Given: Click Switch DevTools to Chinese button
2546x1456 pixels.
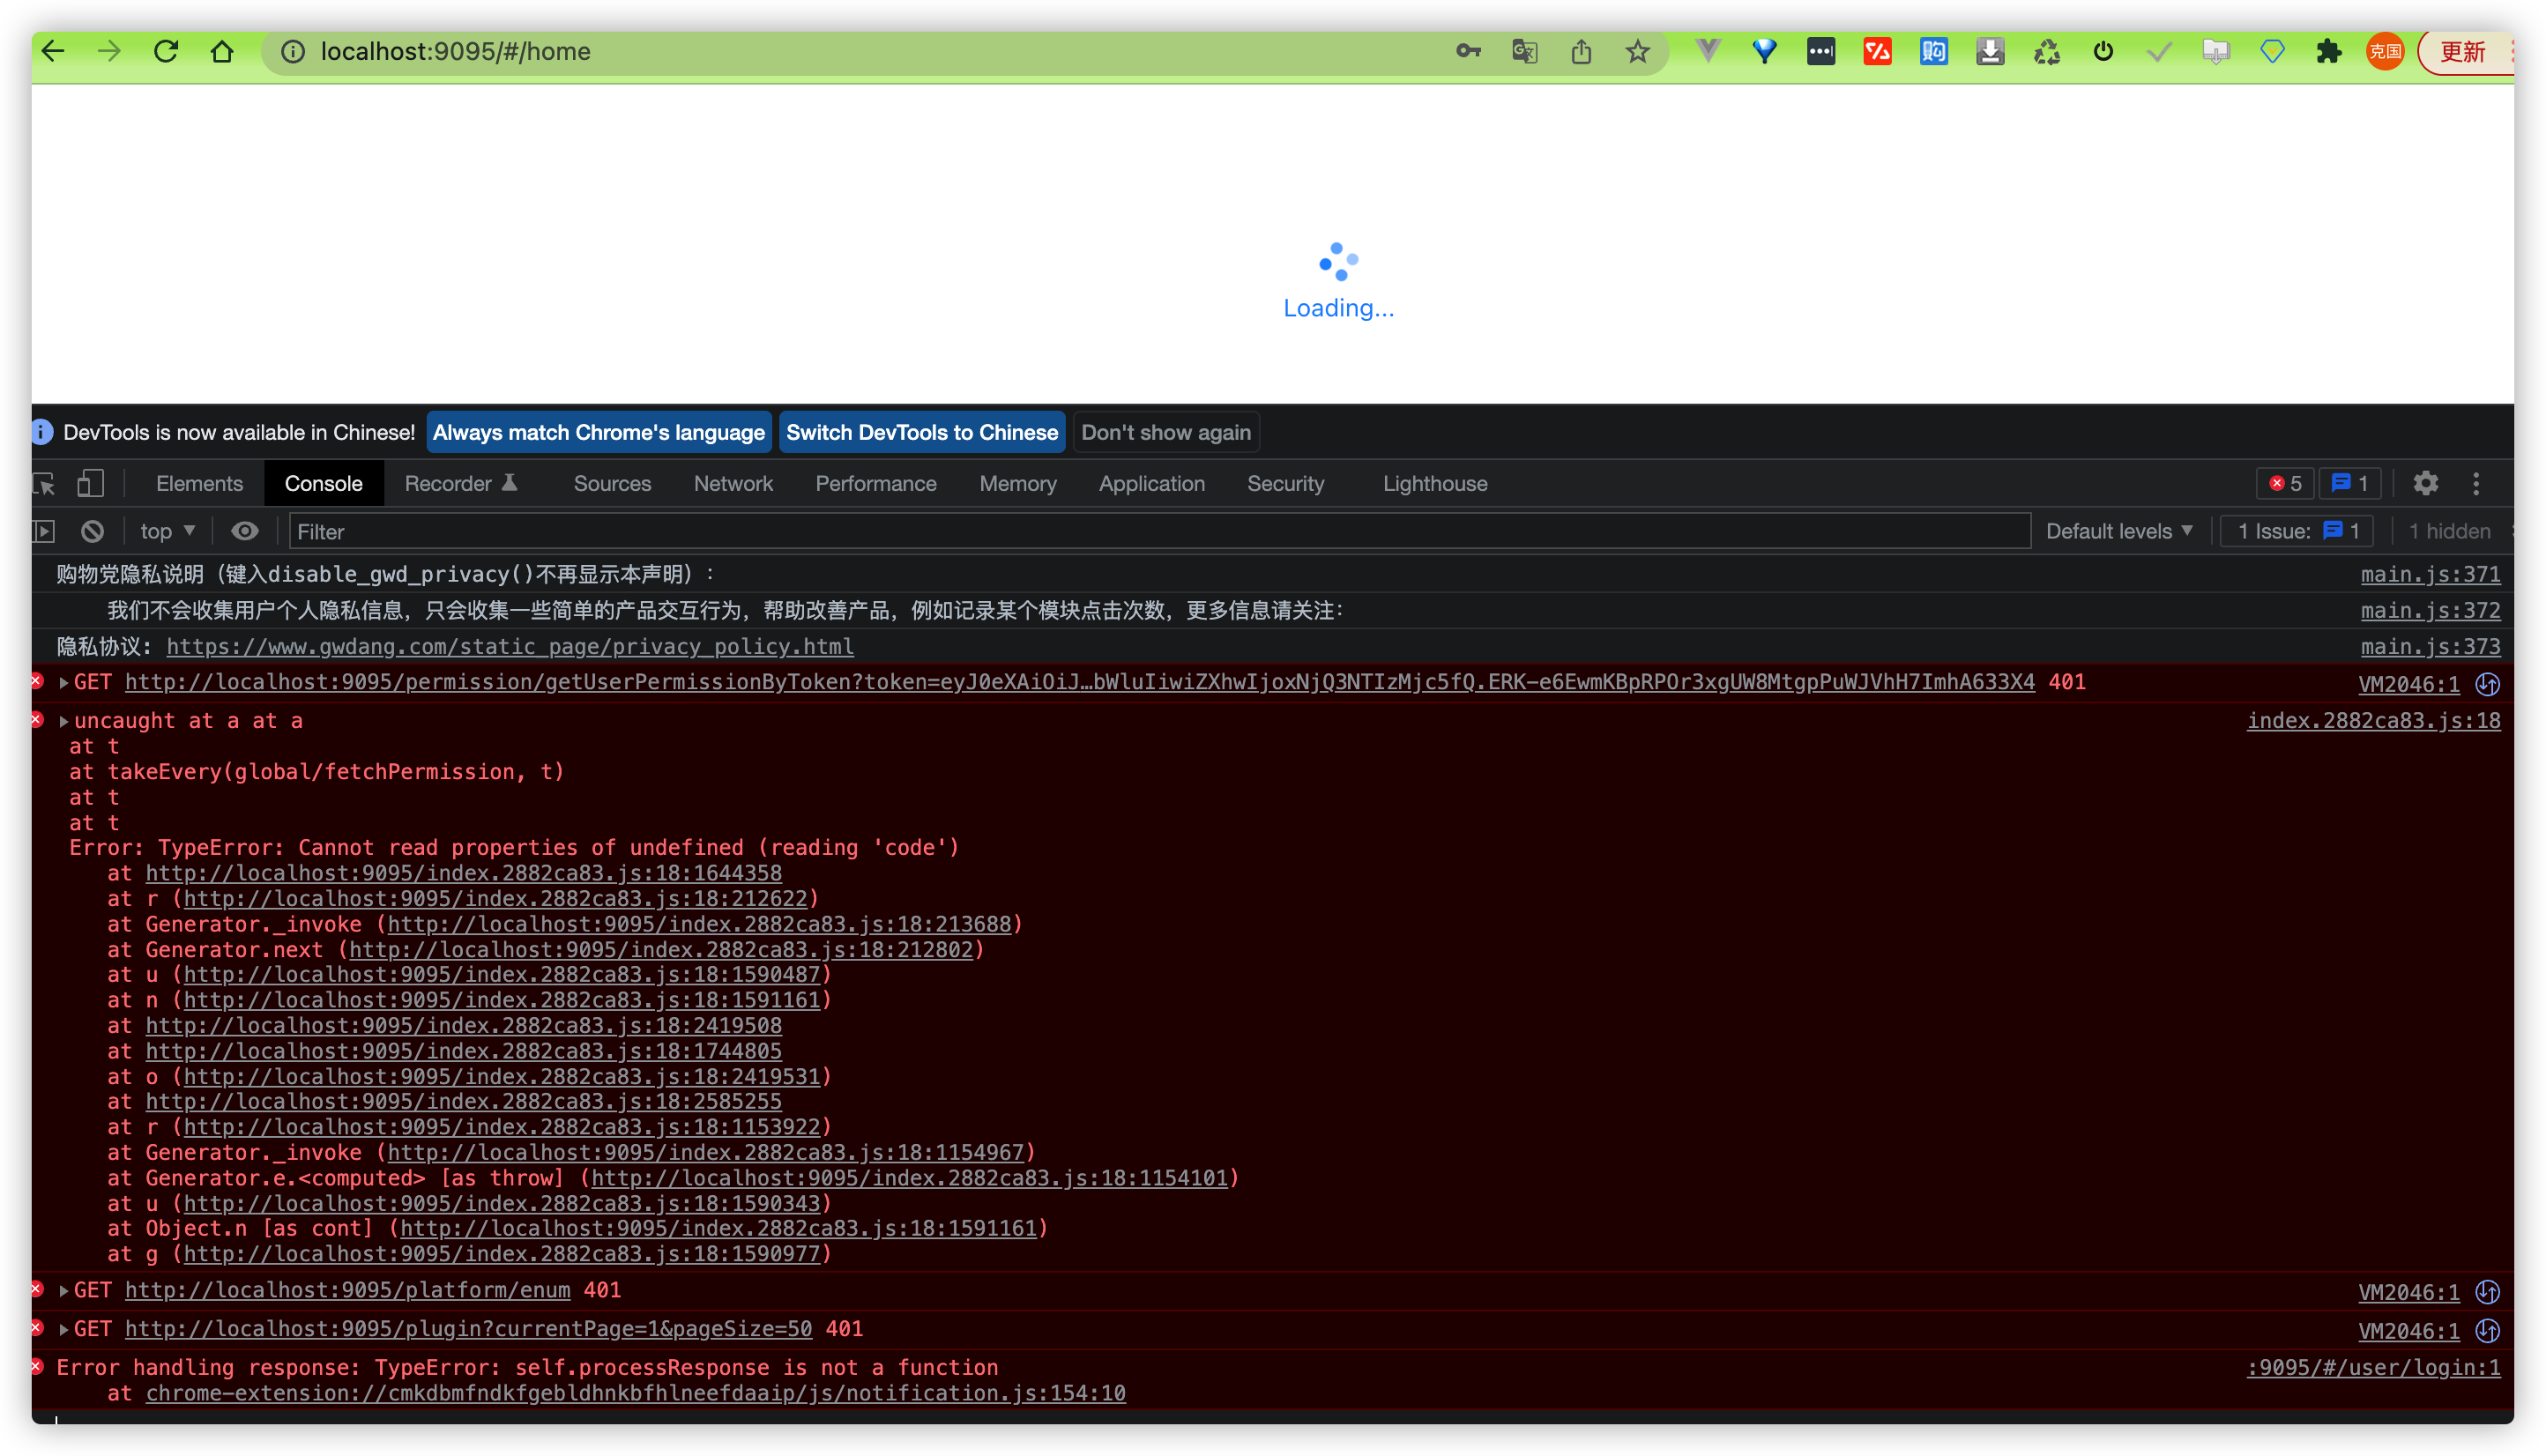Looking at the screenshot, I should pyautogui.click(x=921, y=433).
